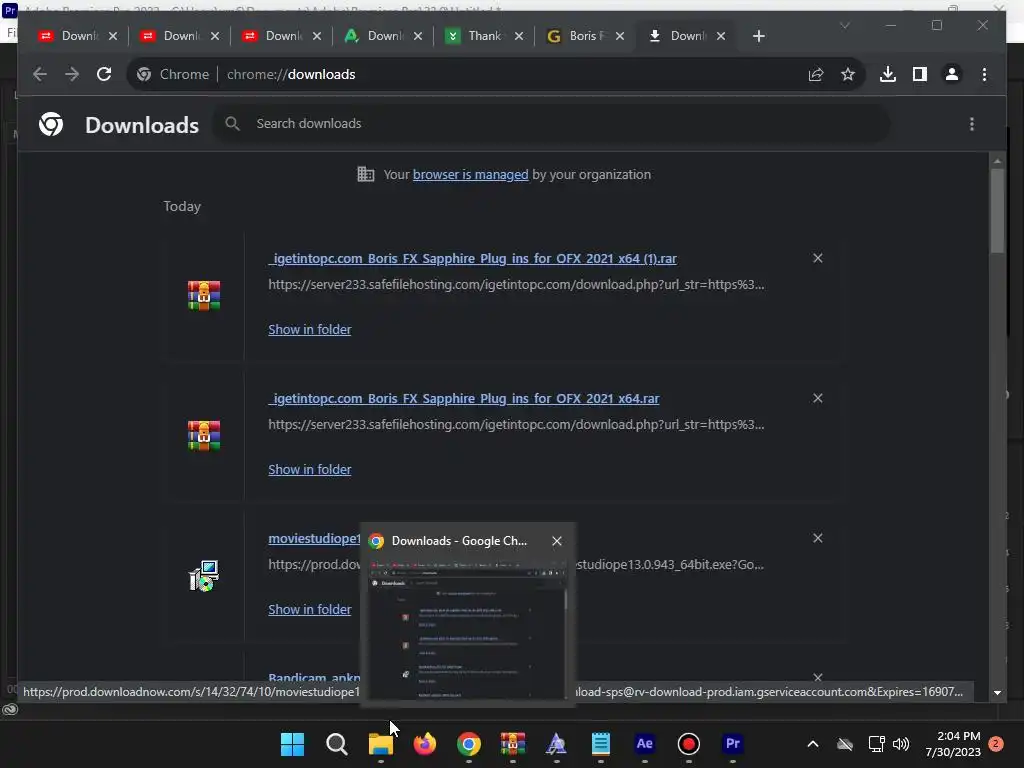Open the Downloads page more actions menu
Screen dimensions: 1024x768
point(972,124)
